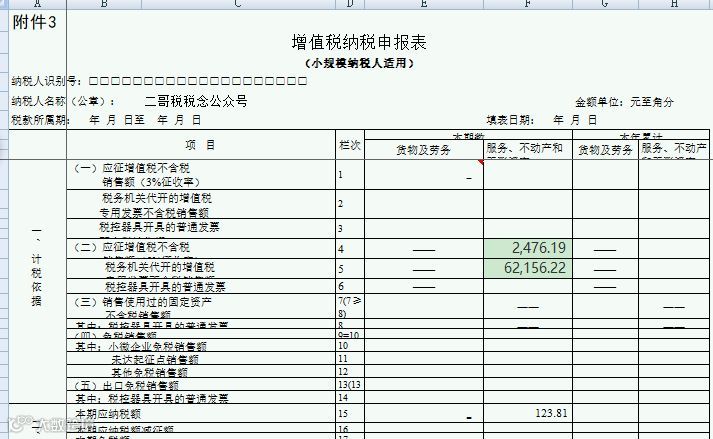
Task: Select the 栏次 header cell
Action: pyautogui.click(x=350, y=145)
